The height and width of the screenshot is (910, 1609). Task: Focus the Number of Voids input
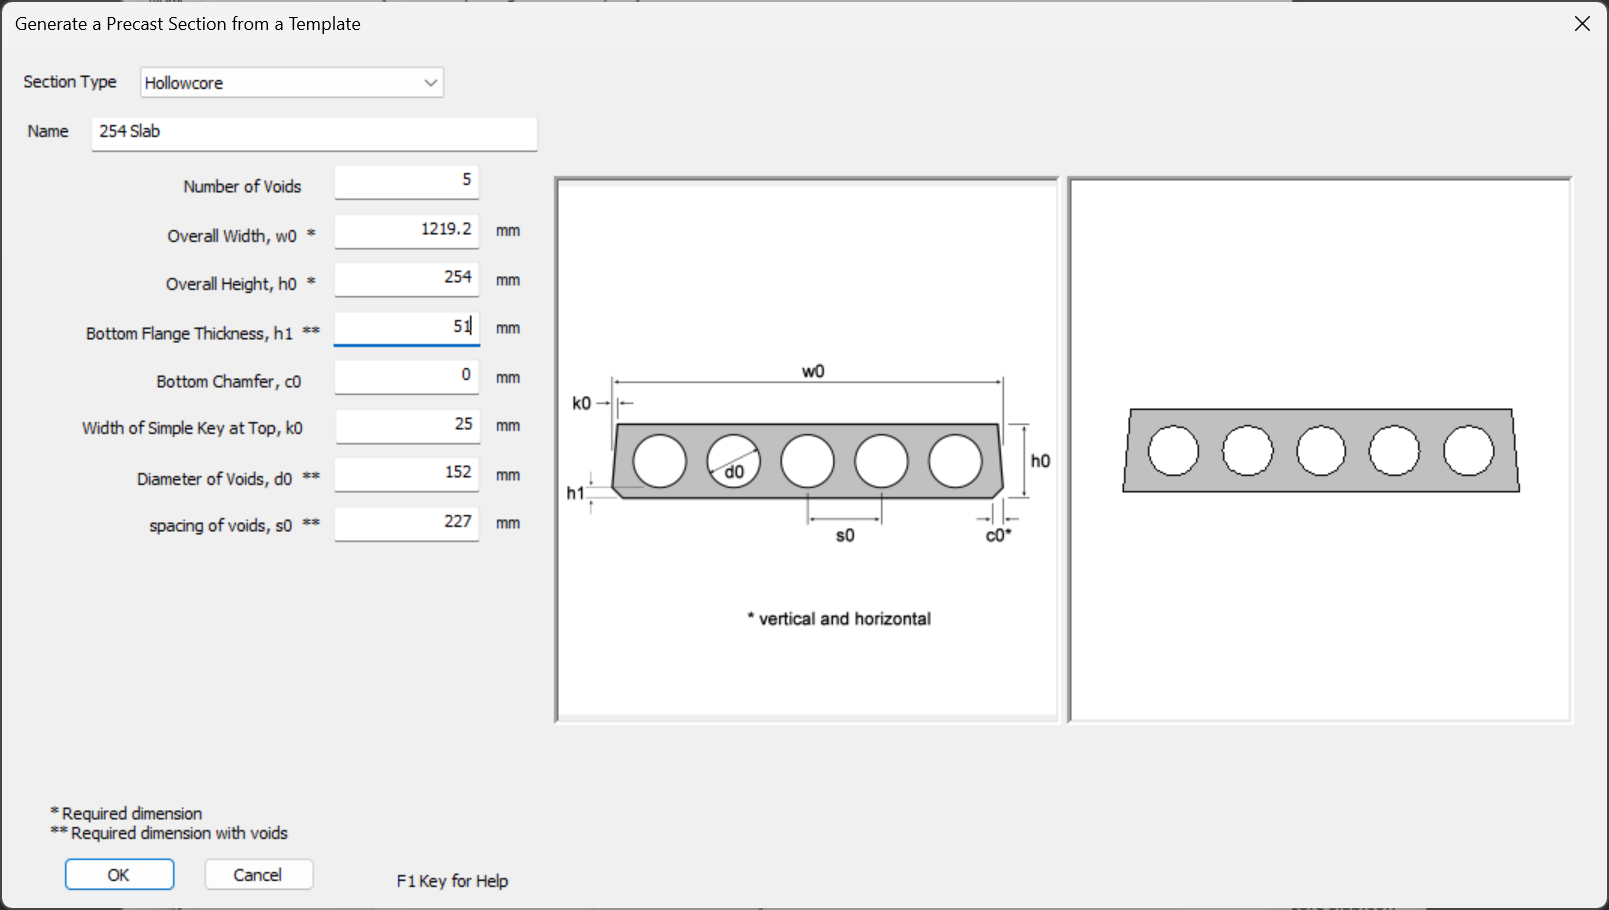point(406,181)
